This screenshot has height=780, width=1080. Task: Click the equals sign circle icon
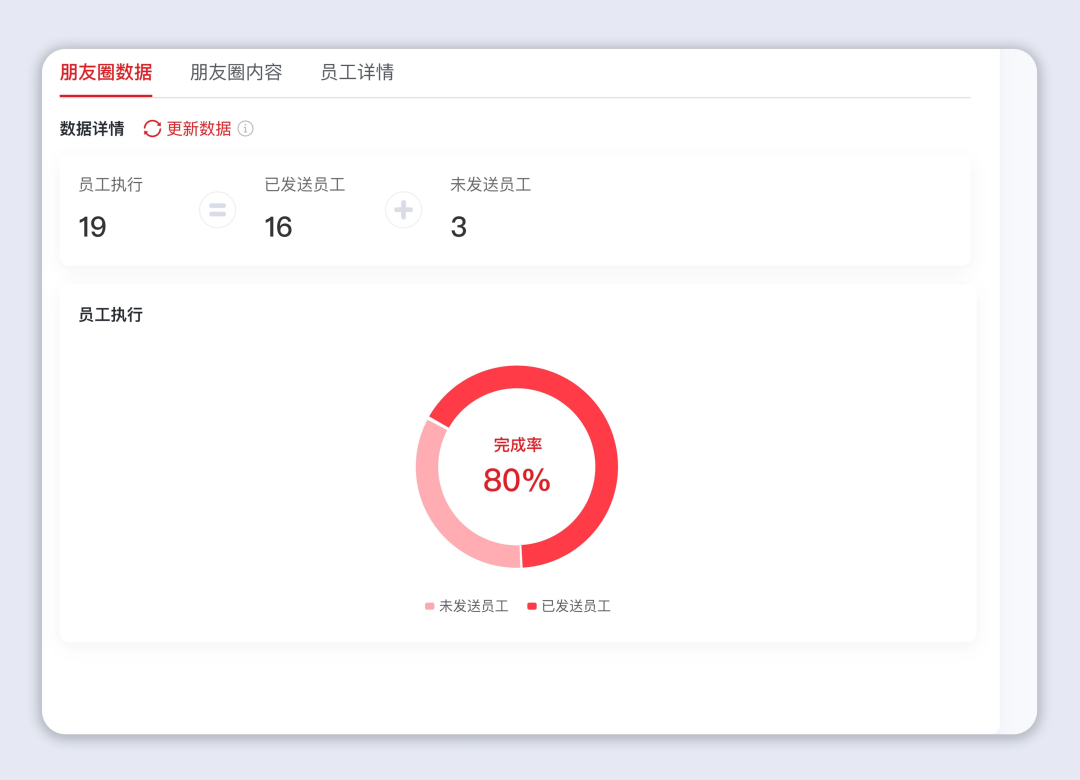pos(217,210)
